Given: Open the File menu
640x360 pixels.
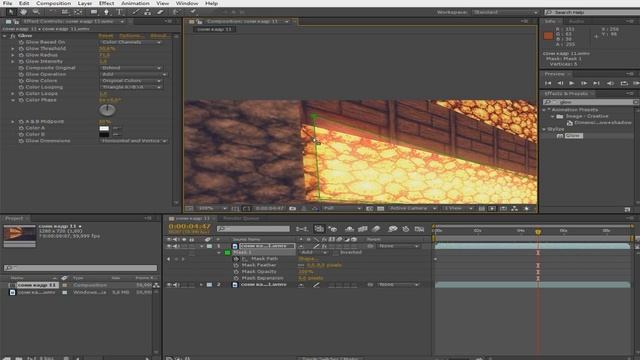Looking at the screenshot, I should click(7, 3).
